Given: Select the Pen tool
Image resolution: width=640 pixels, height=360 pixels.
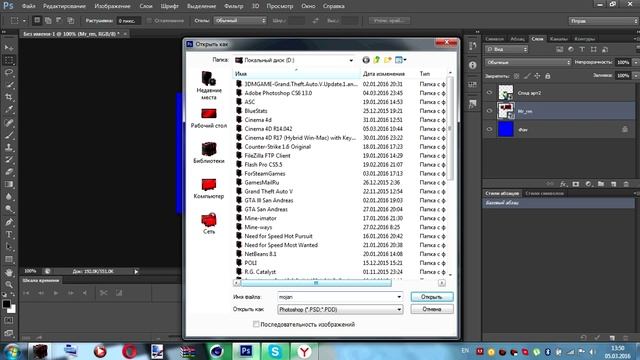Looking at the screenshot, I should point(9,222).
